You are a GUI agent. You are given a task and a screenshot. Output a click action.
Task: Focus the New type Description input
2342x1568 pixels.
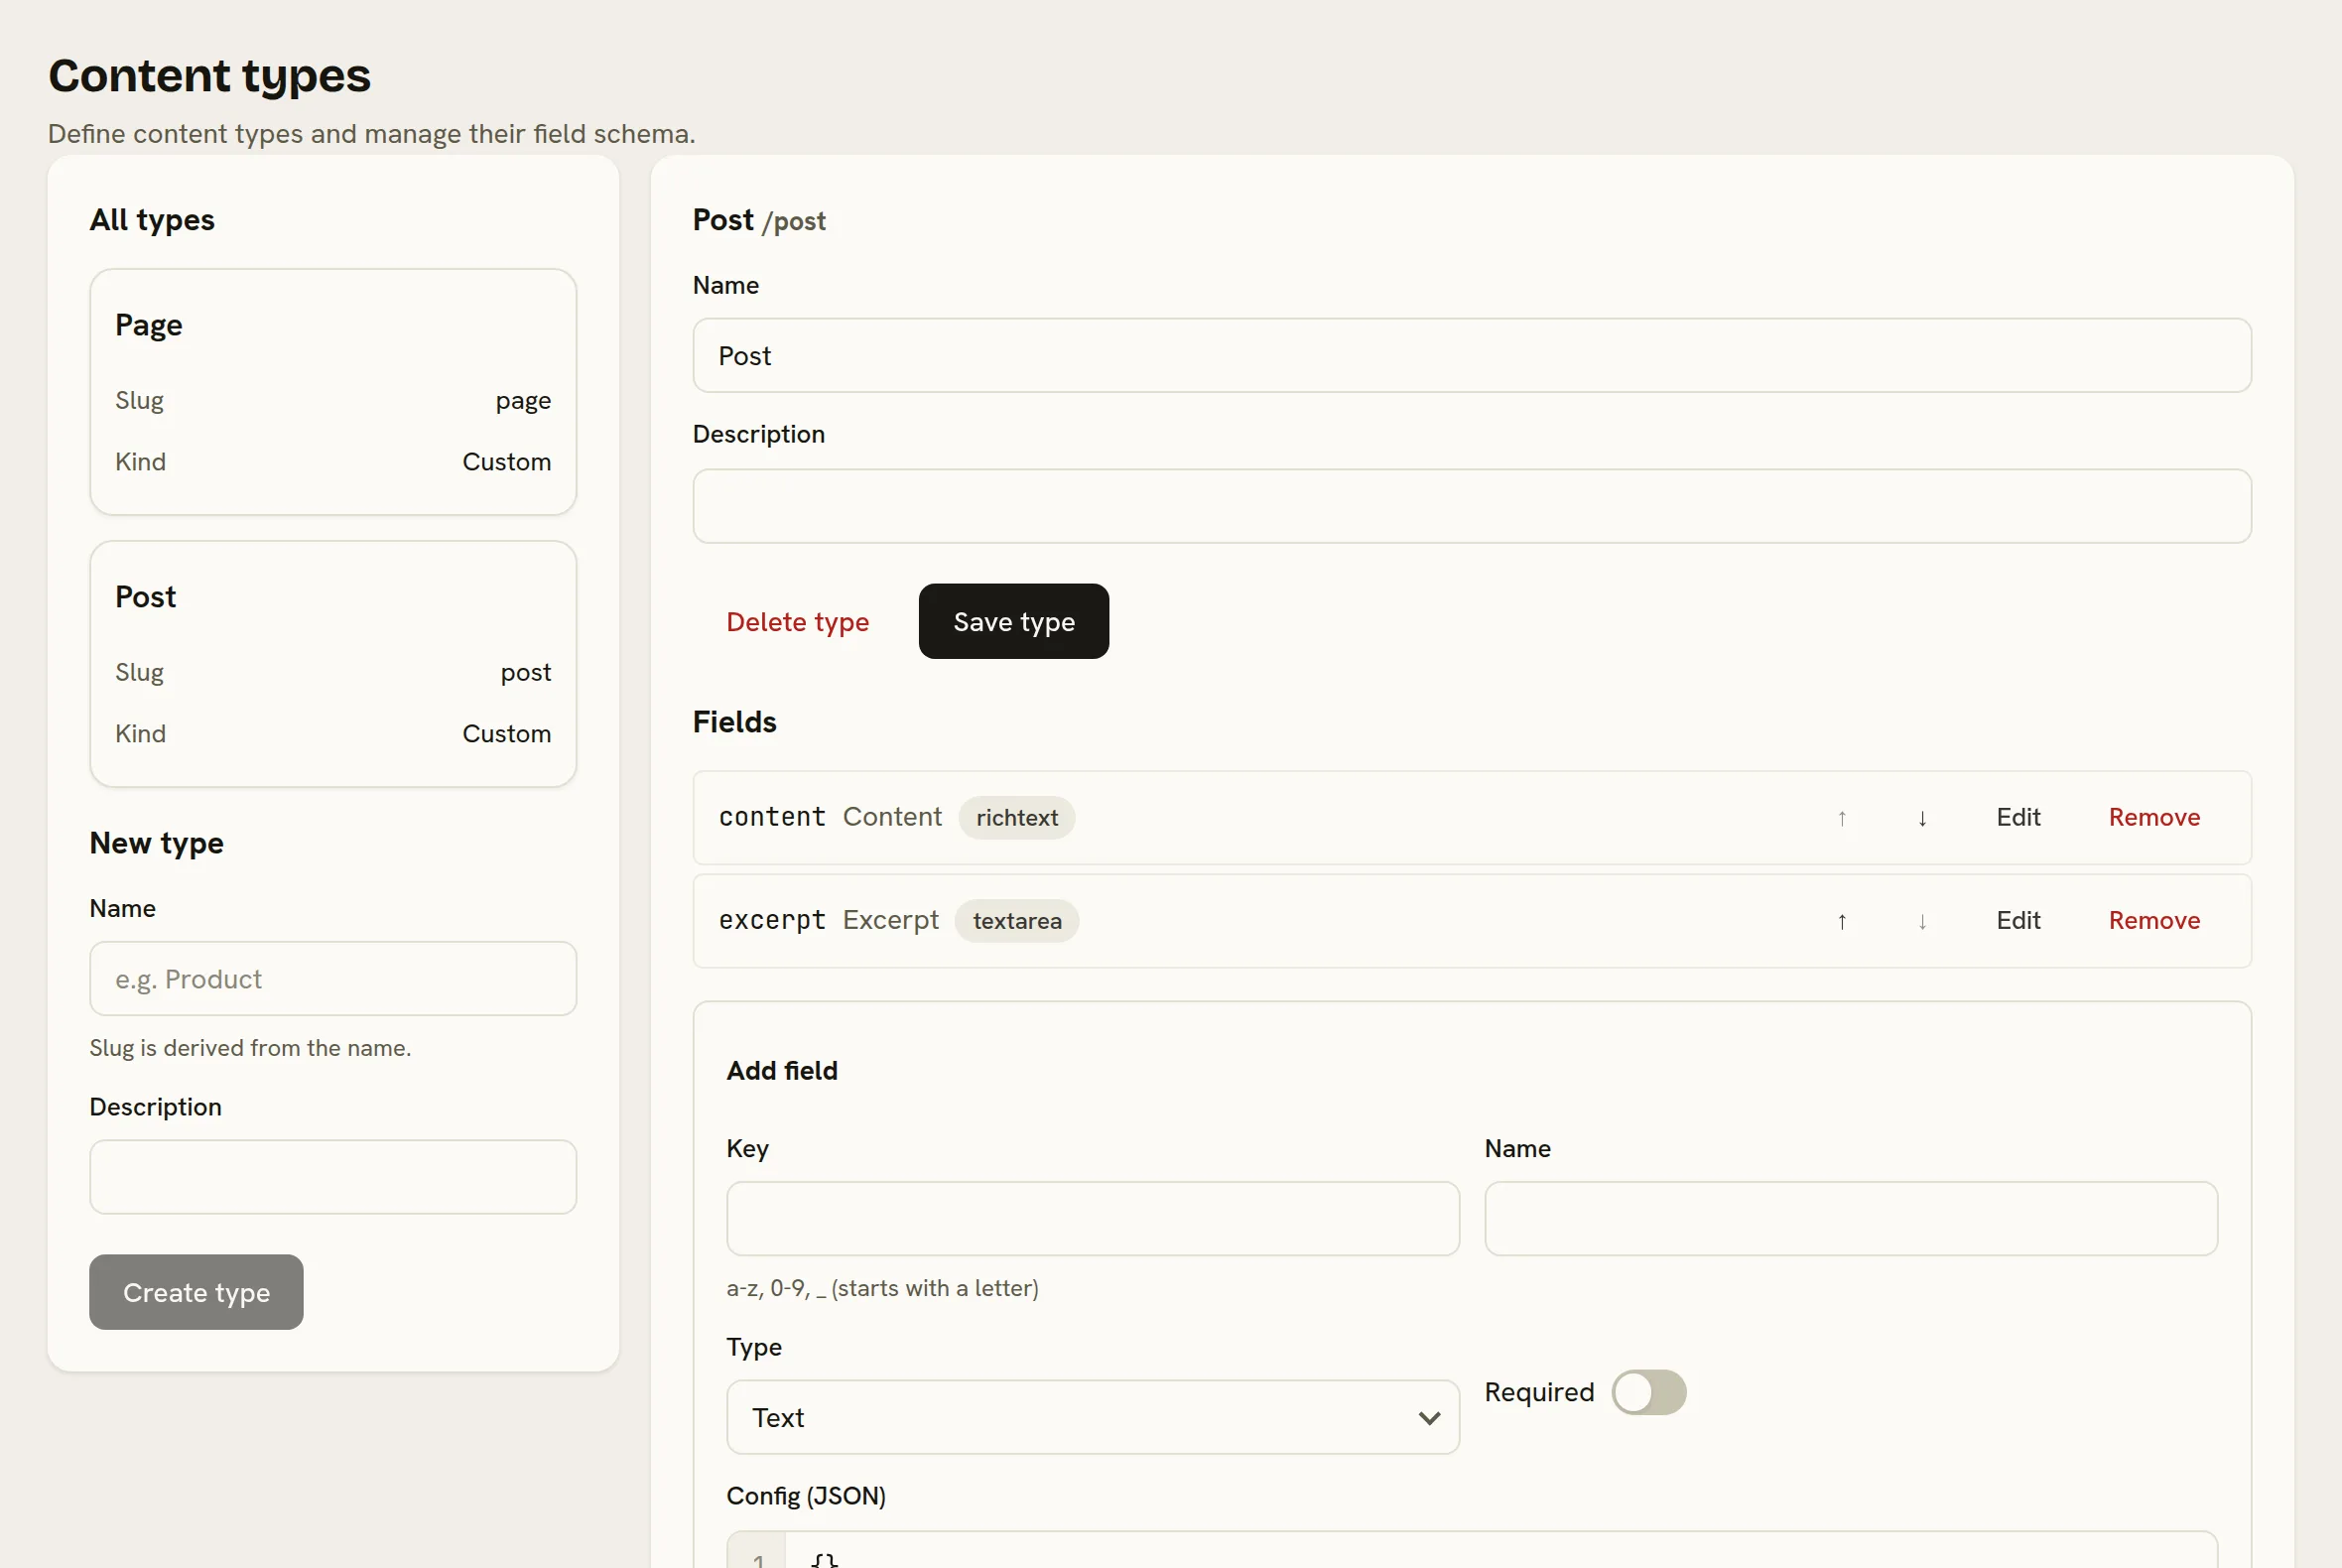(333, 1177)
